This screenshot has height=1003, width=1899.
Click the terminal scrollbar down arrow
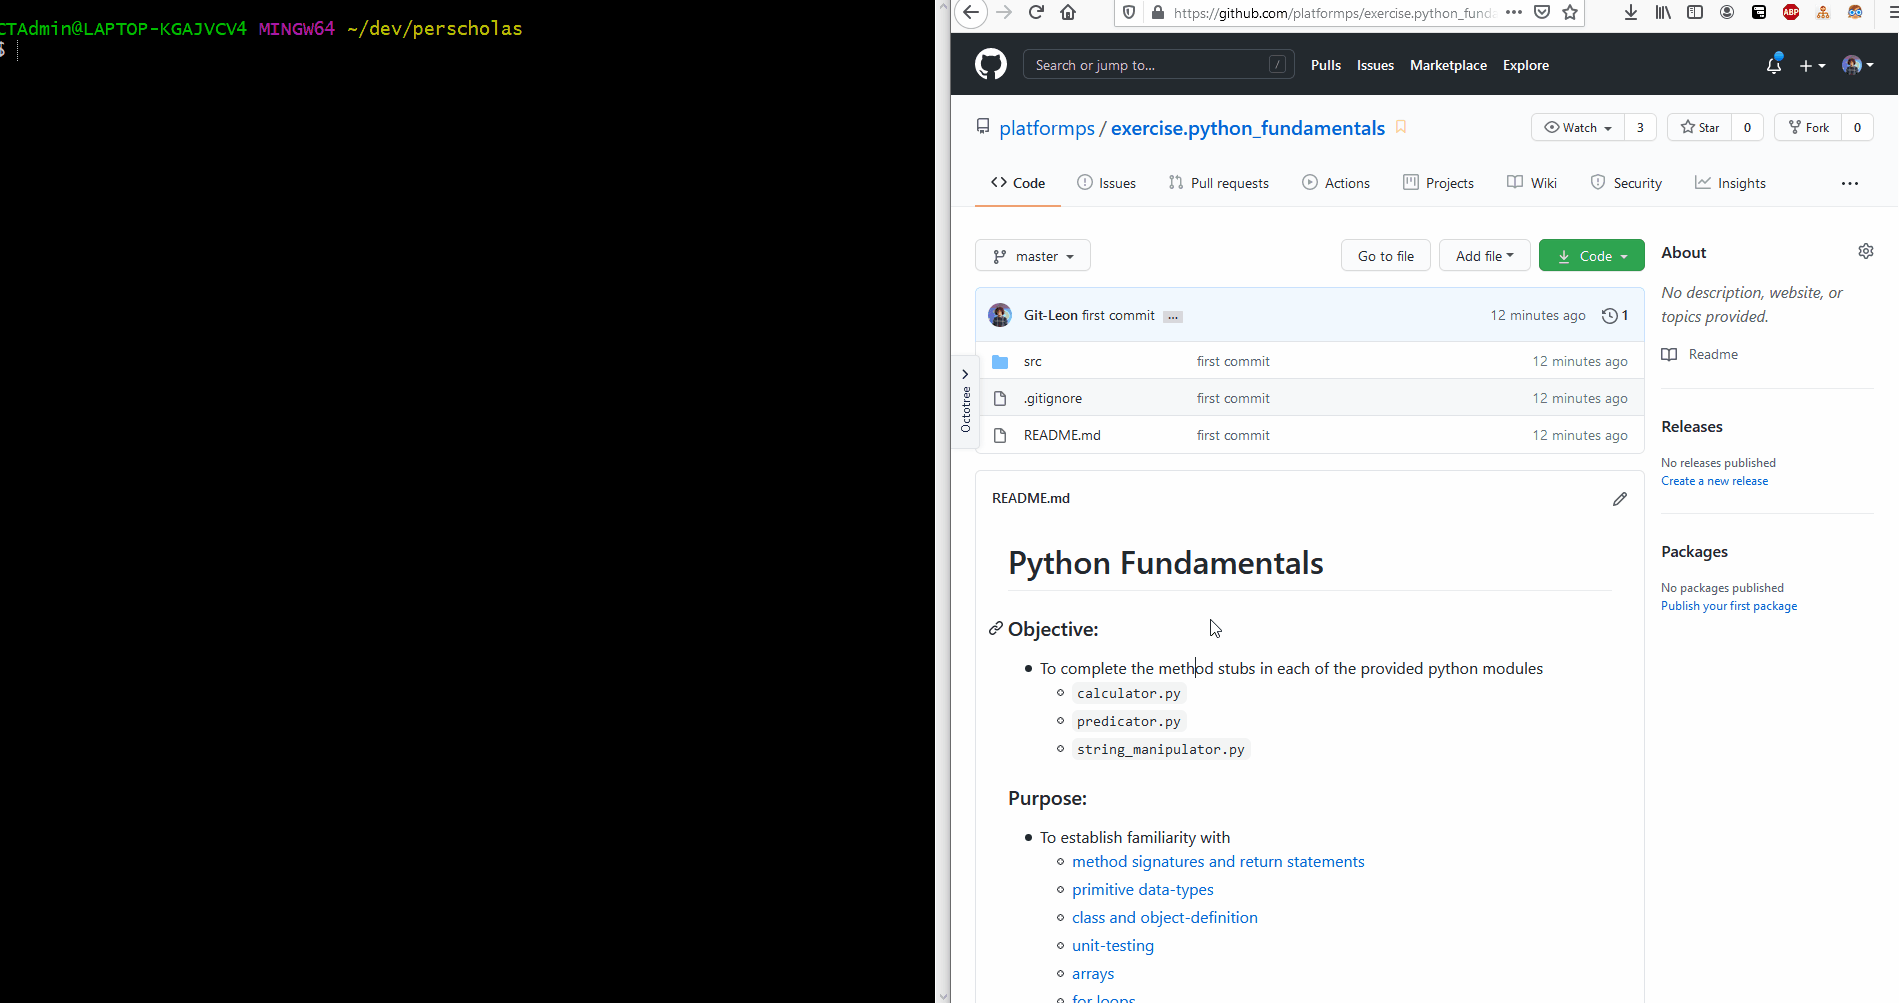pyautogui.click(x=943, y=996)
